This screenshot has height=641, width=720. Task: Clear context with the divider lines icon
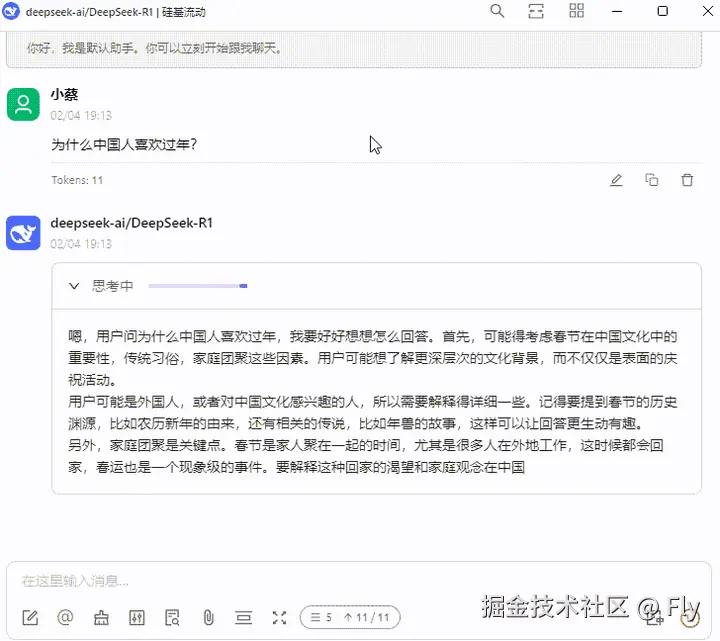tap(243, 618)
